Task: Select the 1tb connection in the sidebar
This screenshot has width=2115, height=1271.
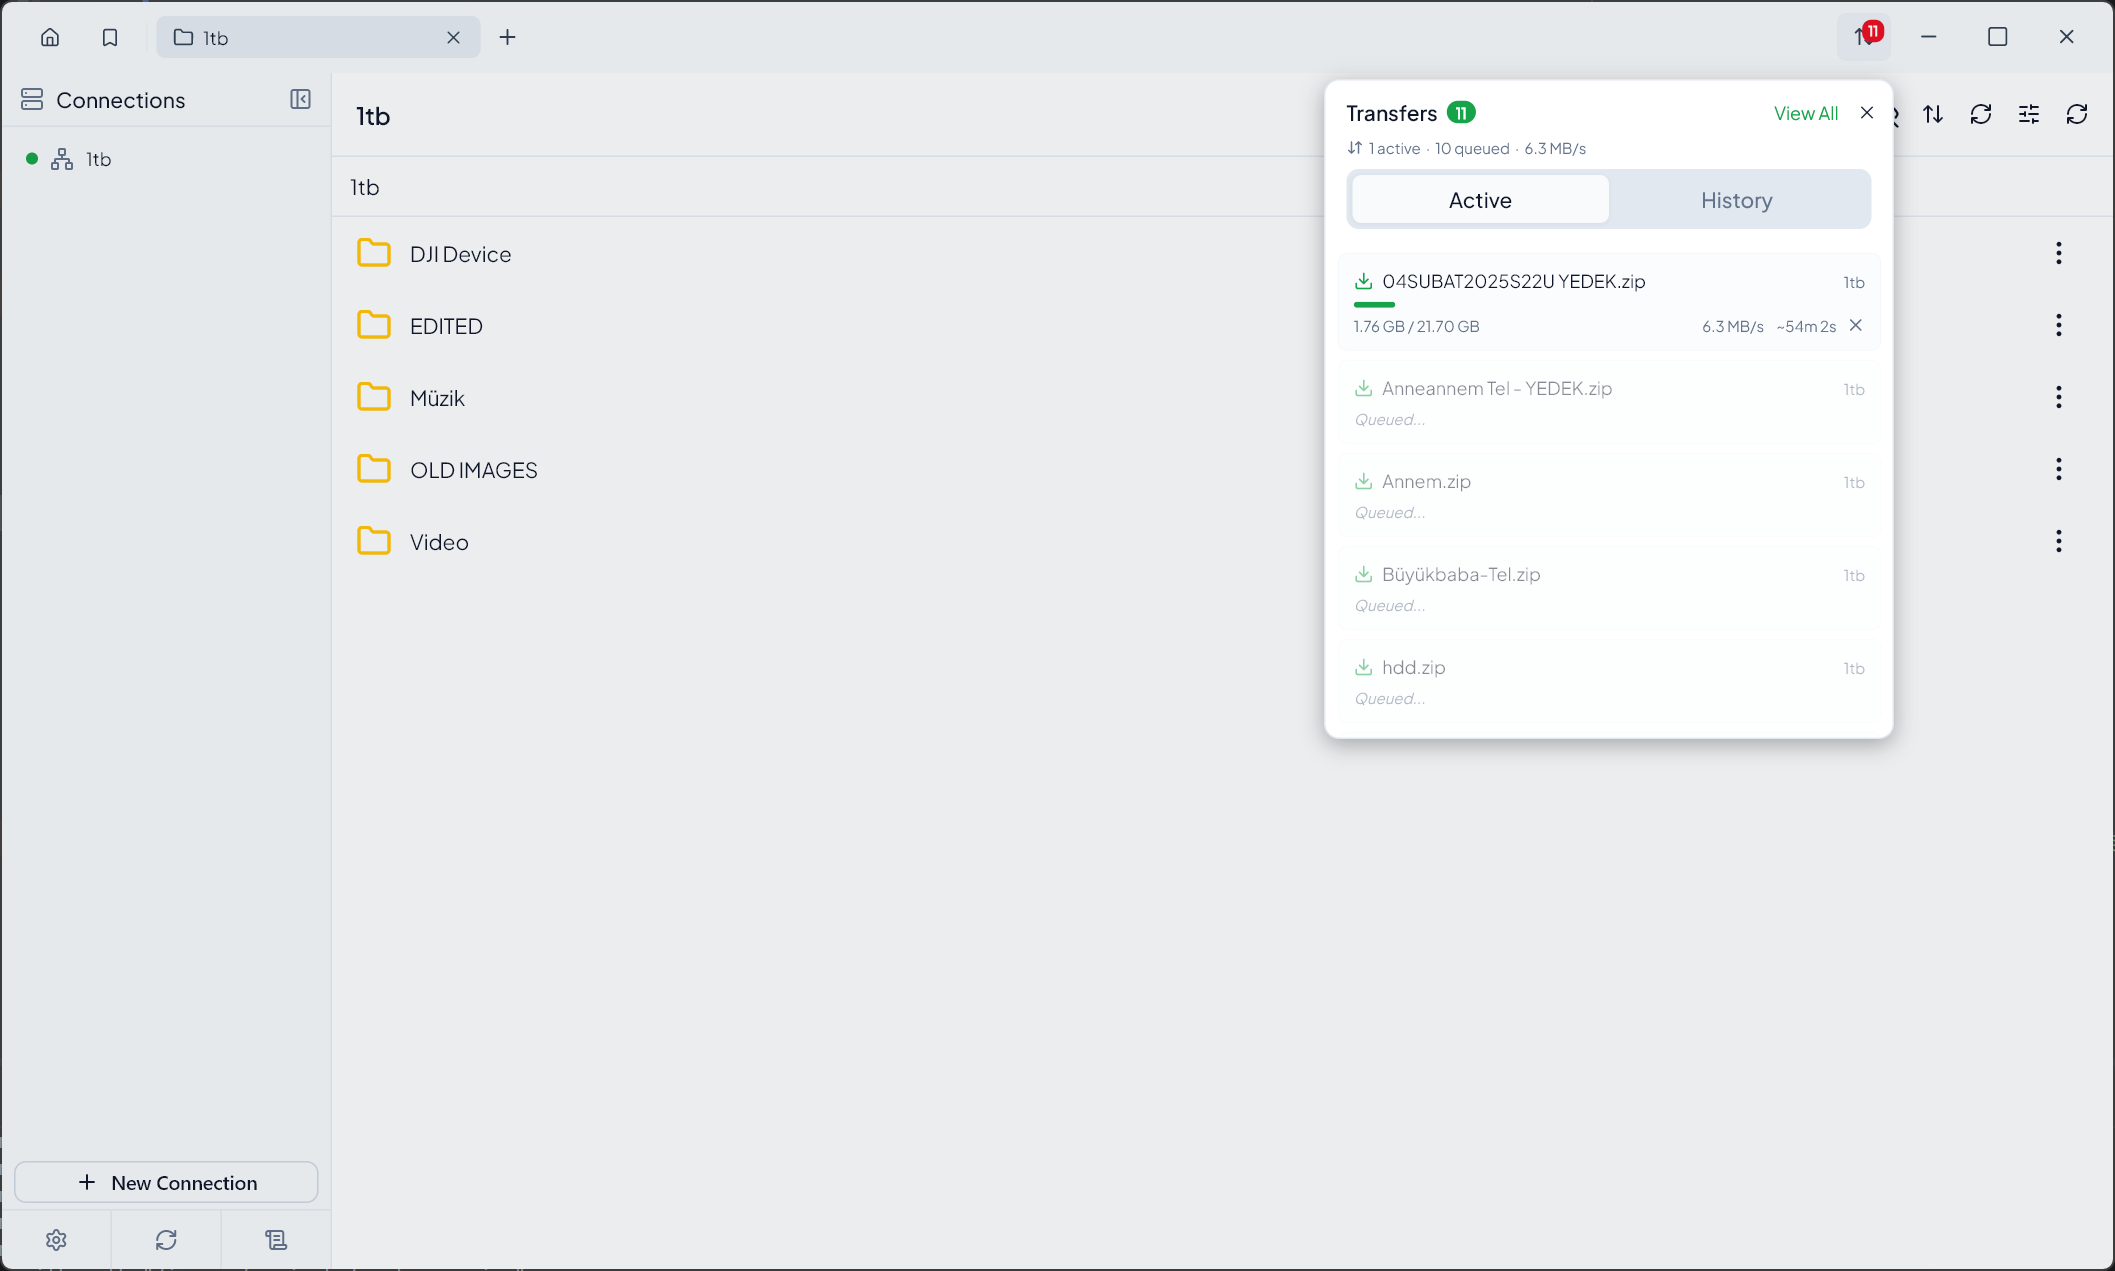Action: 98,159
